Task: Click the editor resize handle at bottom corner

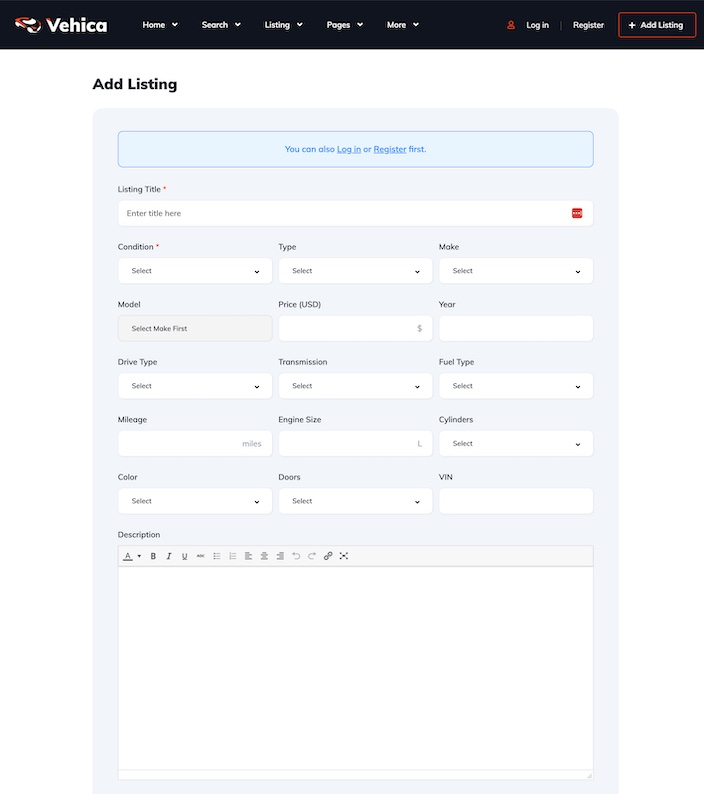Action: point(589,775)
